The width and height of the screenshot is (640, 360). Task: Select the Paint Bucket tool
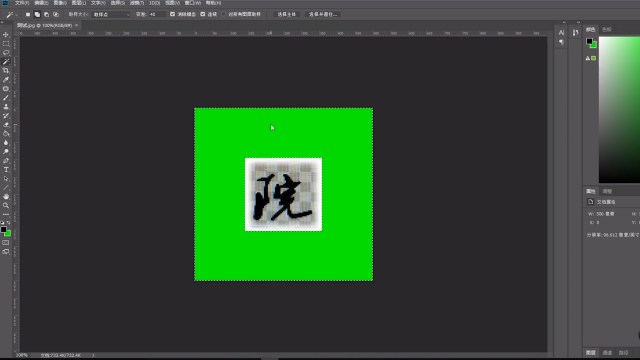6,133
